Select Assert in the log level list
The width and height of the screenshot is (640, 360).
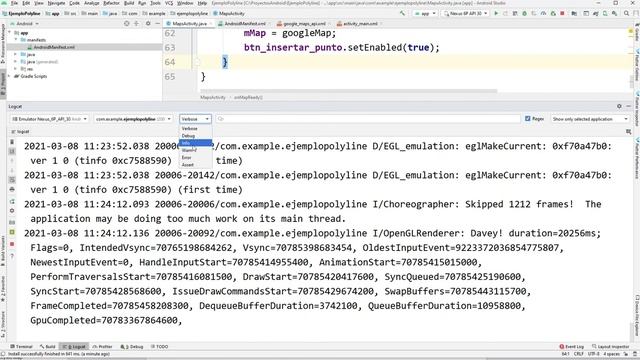click(196, 165)
